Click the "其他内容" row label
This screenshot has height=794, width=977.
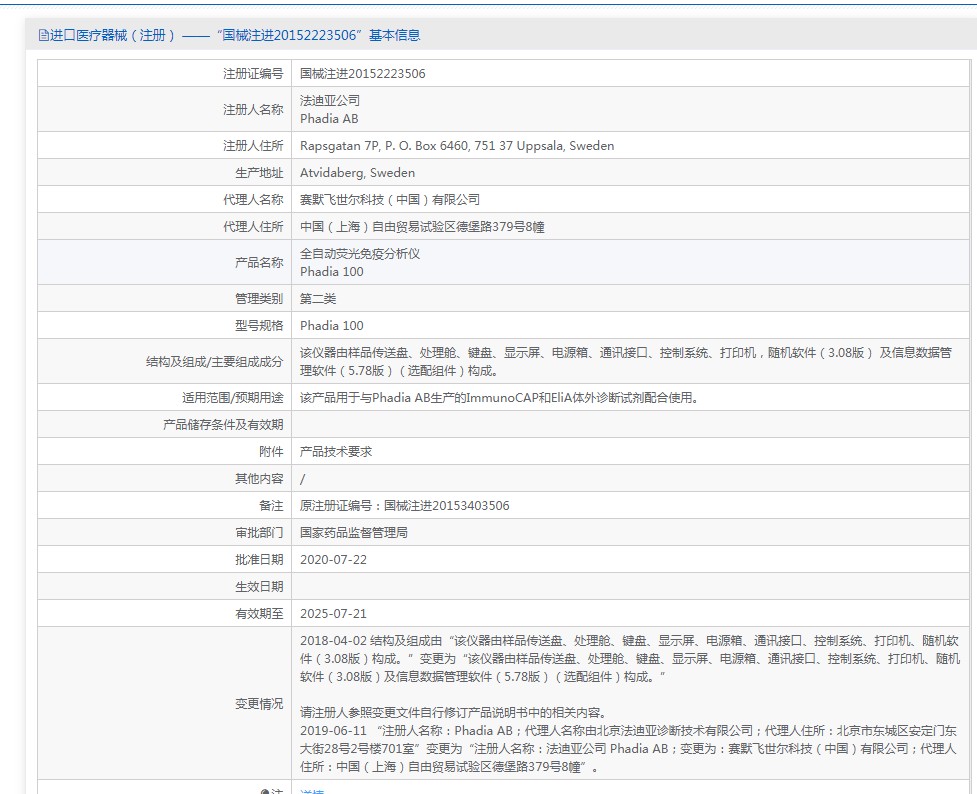tap(259, 479)
